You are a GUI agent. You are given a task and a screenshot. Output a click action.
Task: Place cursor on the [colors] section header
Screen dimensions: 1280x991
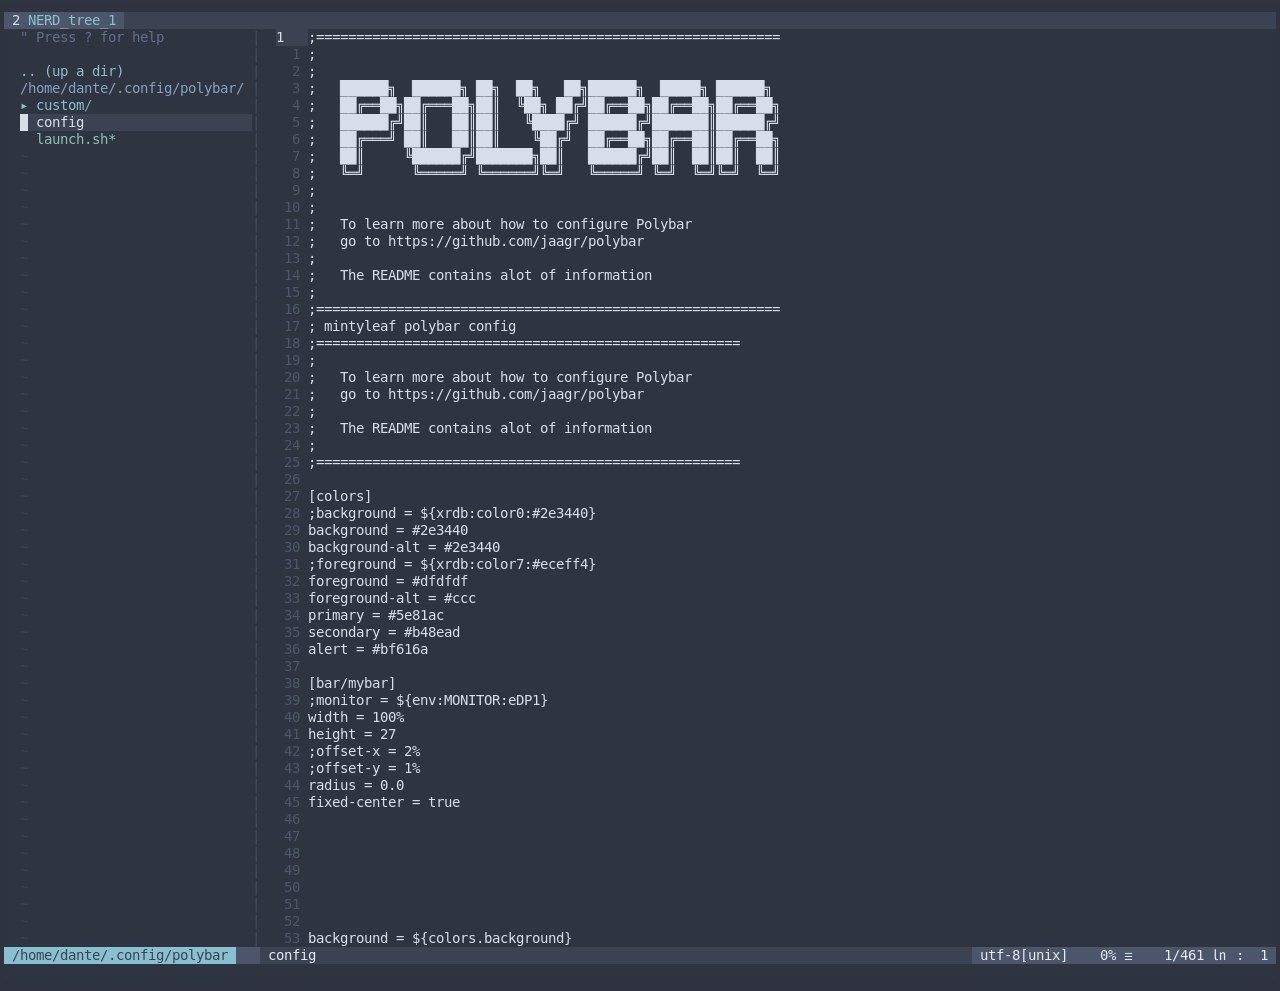click(340, 496)
